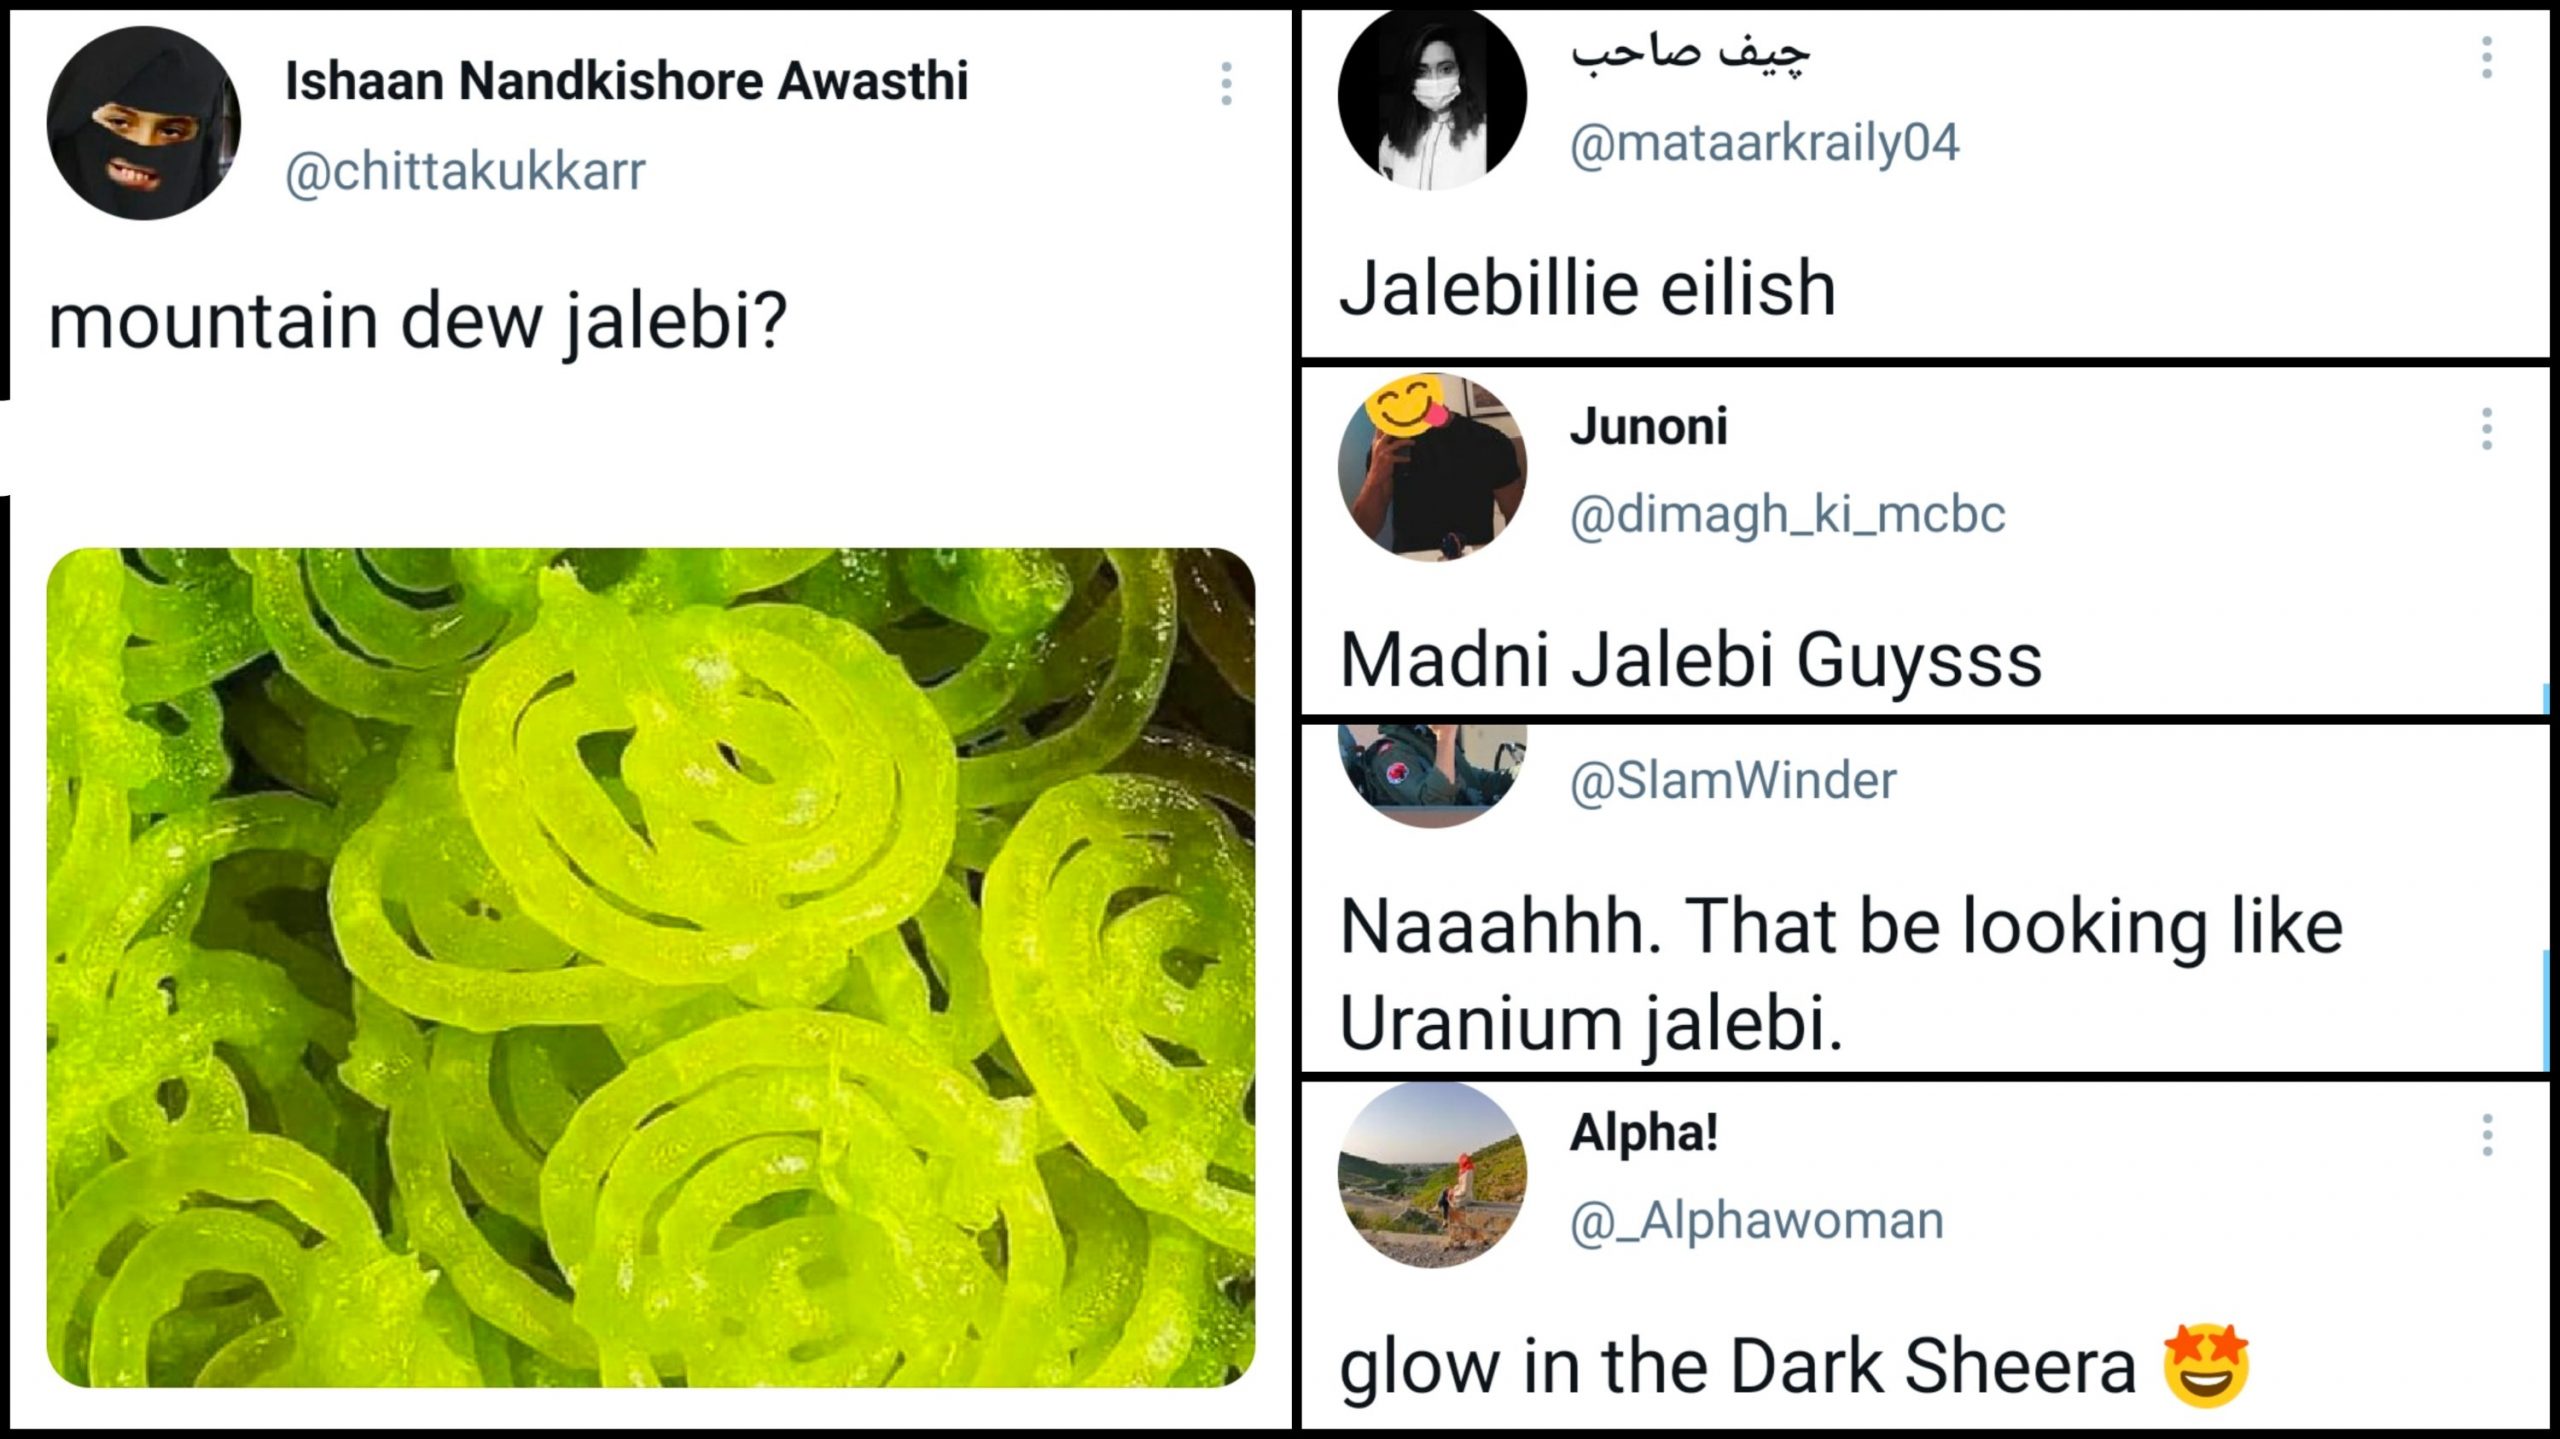2560x1439 pixels.
Task: Click the Junoni display name
Action: pyautogui.click(x=1648, y=427)
